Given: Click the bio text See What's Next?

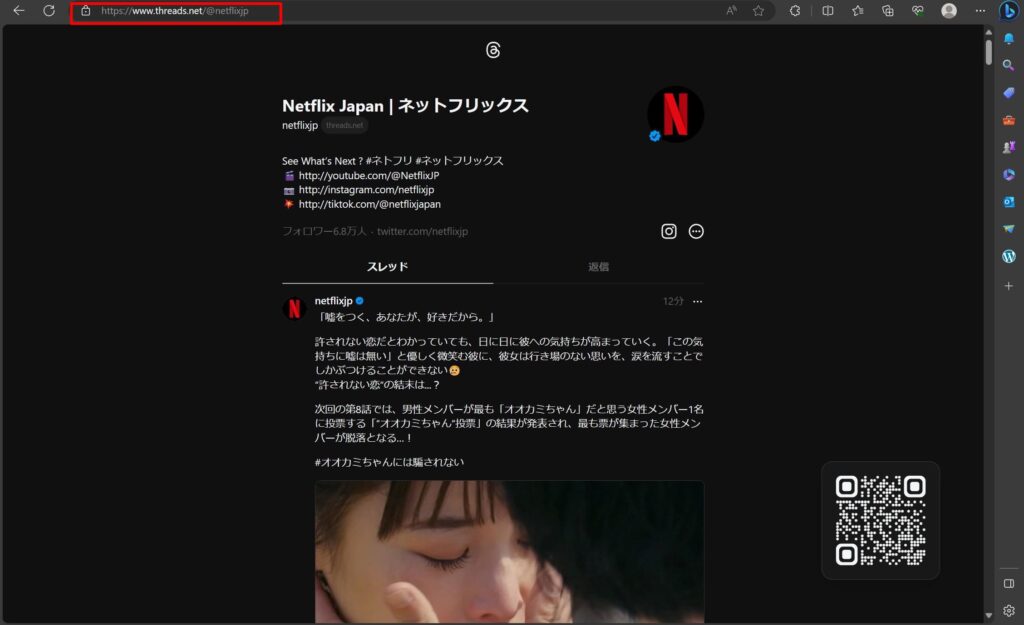Looking at the screenshot, I should pos(323,161).
